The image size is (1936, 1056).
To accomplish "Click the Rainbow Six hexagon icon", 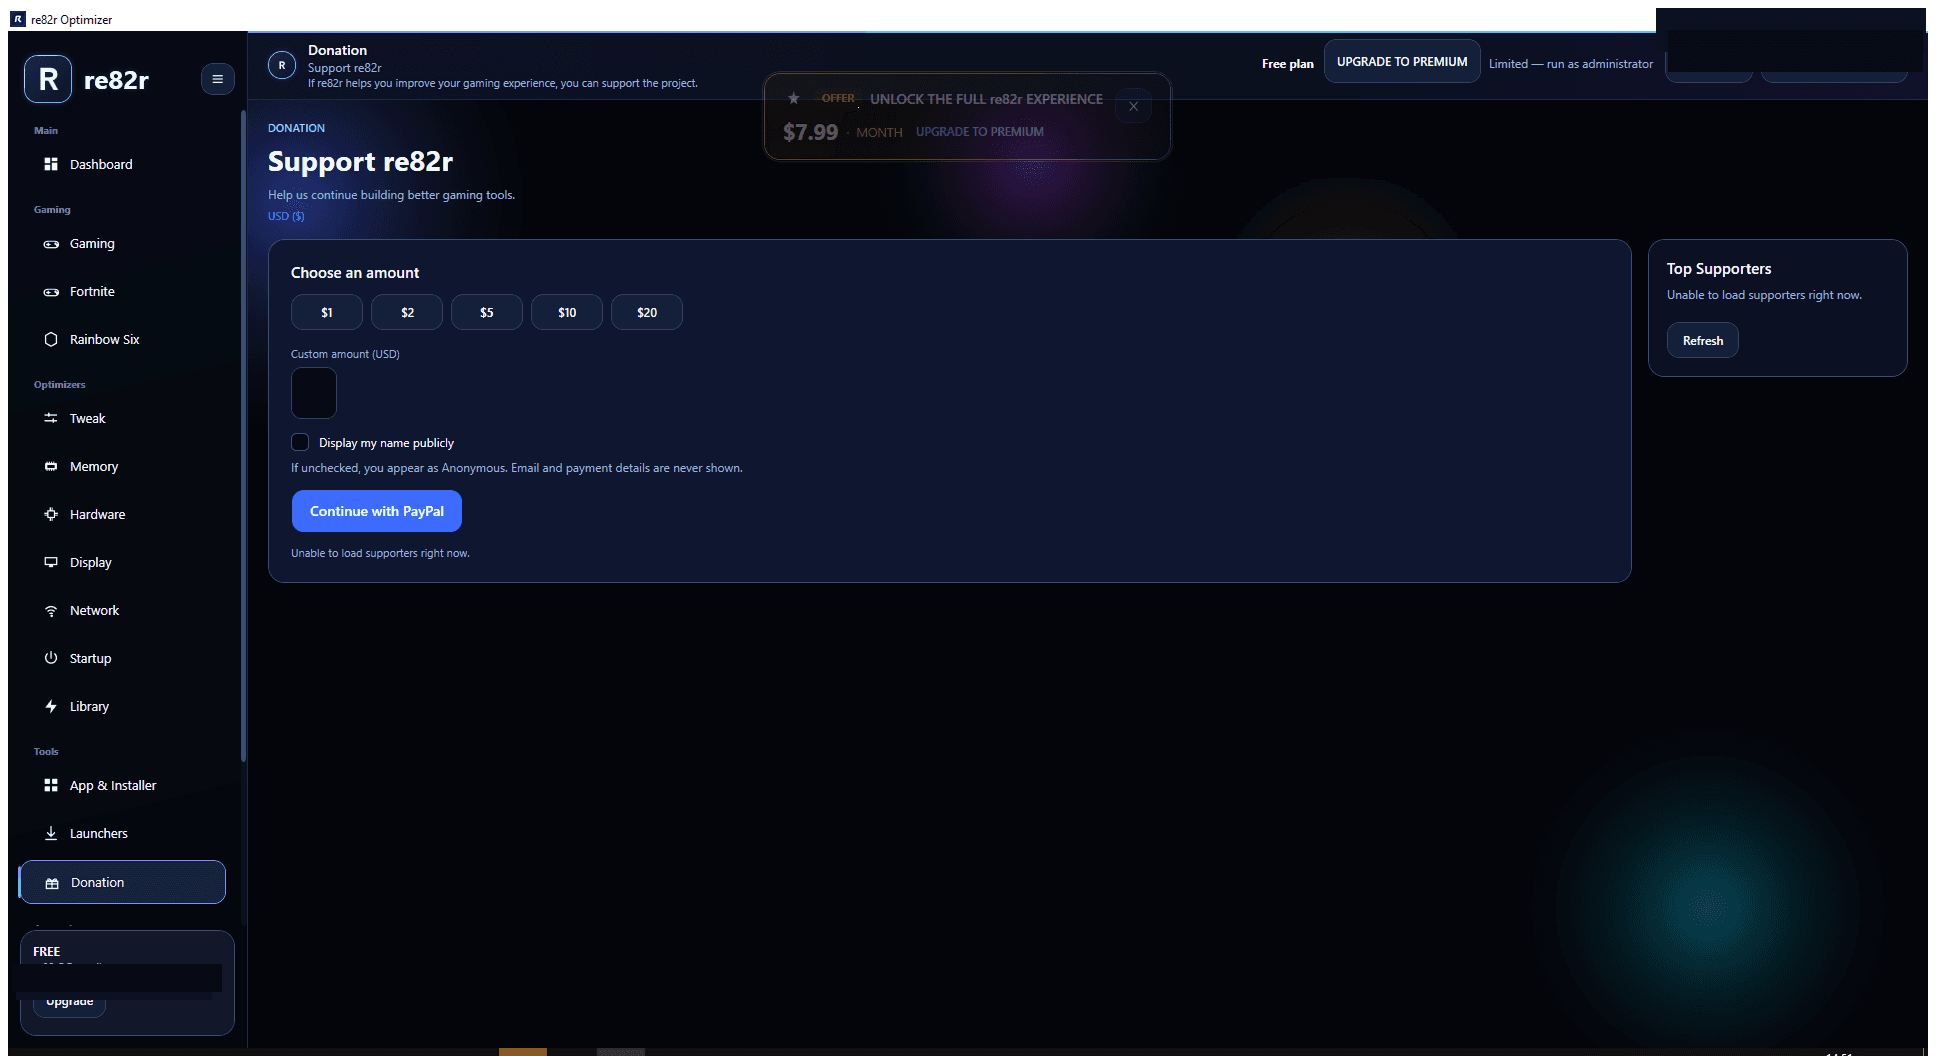I will pos(51,339).
